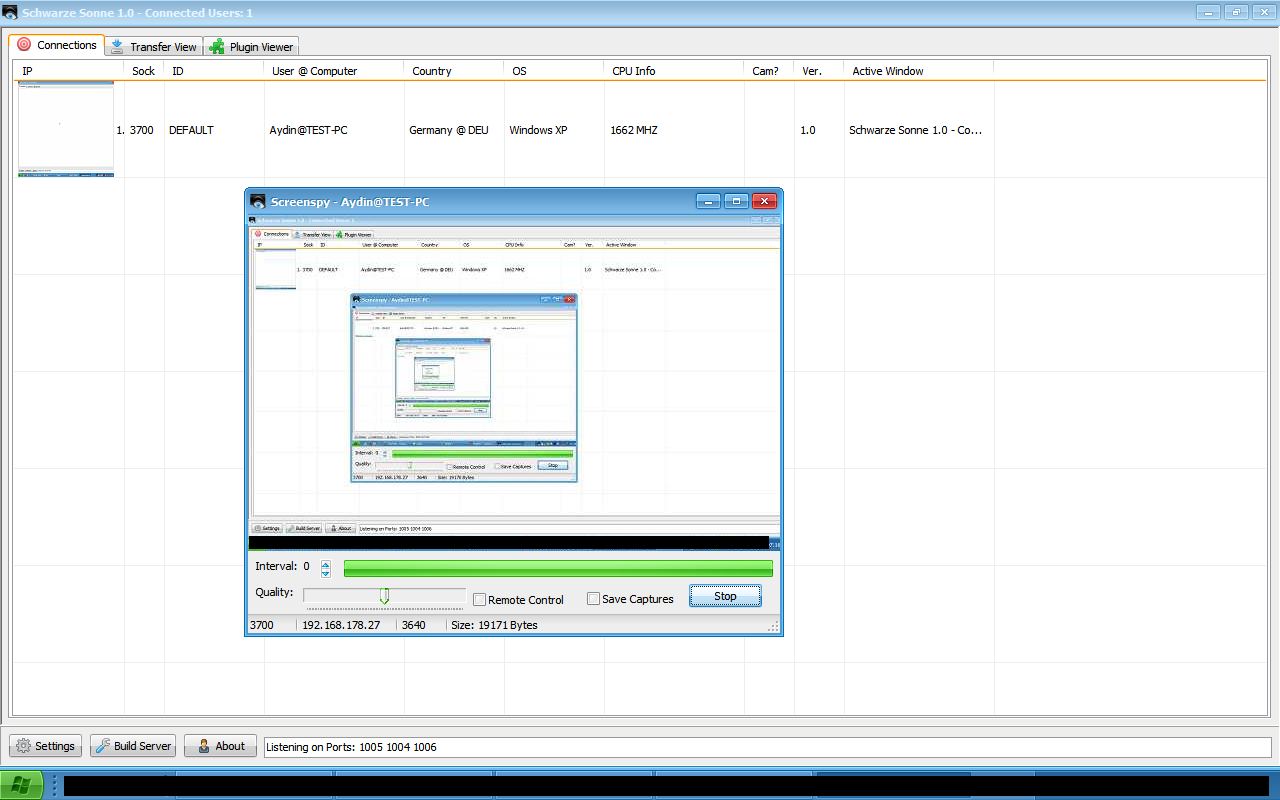Enable the Save Captures checkbox
Screen dimensions: 1280x800
(594, 599)
